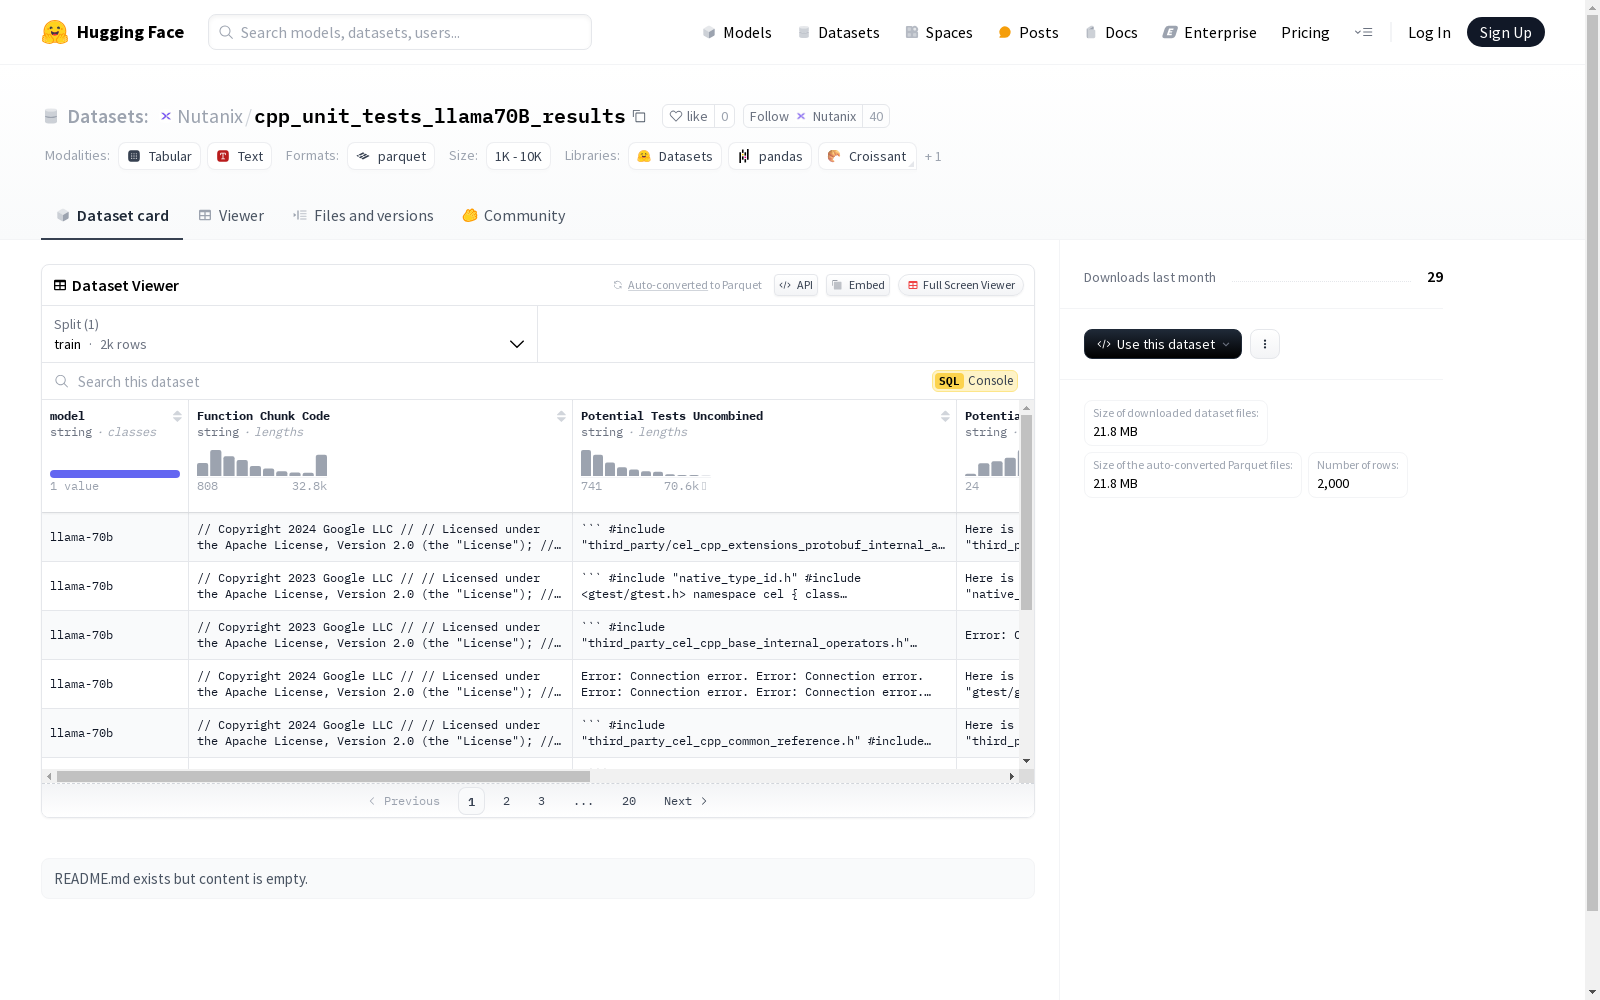This screenshot has height=1000, width=1600.
Task: Select the Croissant library tag
Action: pyautogui.click(x=867, y=156)
